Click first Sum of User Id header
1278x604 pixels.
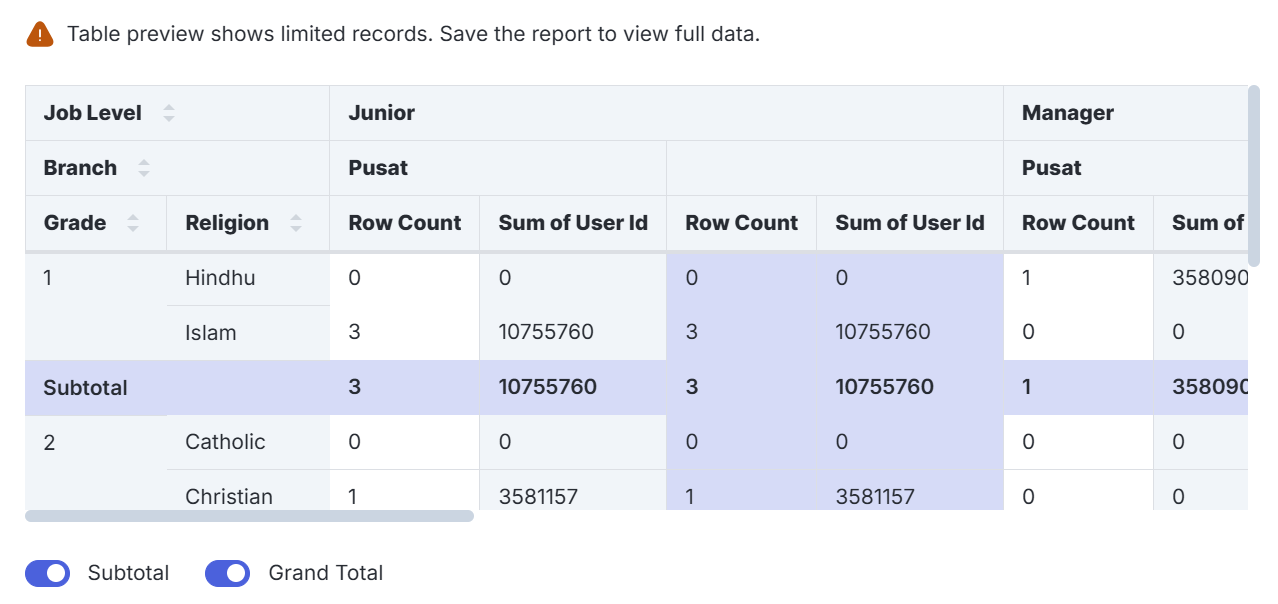[573, 223]
